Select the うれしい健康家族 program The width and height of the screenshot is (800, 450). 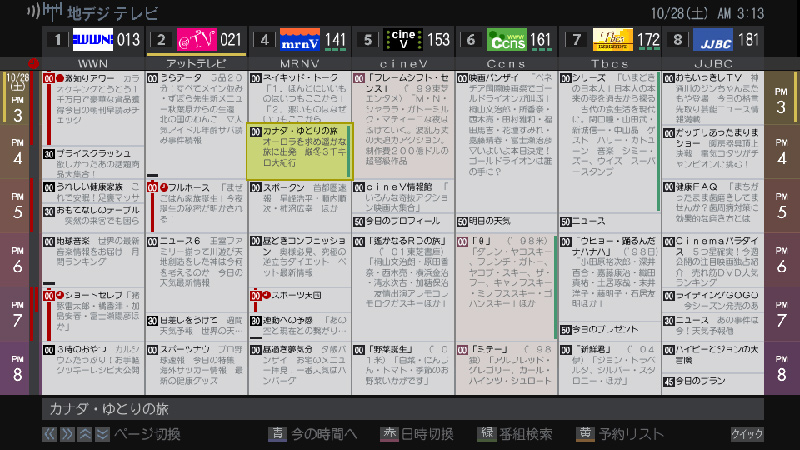pyautogui.click(x=93, y=192)
